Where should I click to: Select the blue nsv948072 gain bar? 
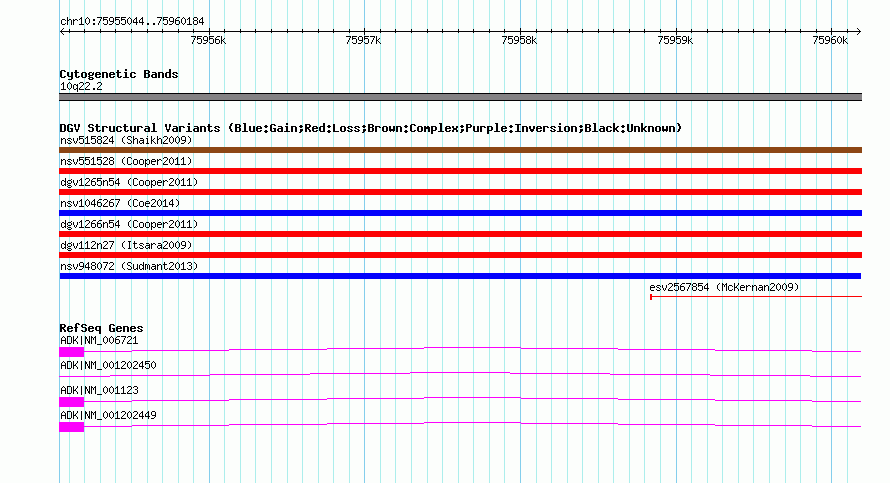tap(460, 276)
